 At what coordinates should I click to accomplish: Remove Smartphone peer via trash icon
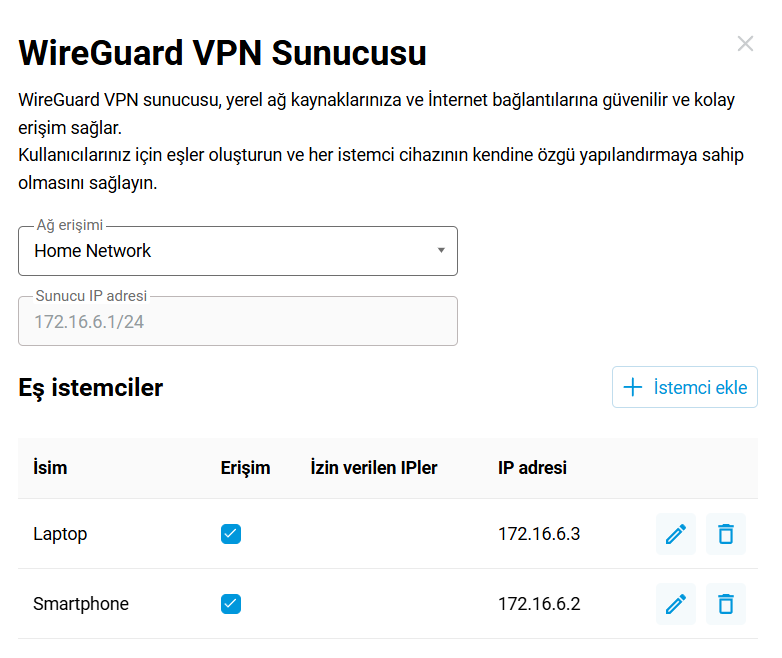coord(726,604)
